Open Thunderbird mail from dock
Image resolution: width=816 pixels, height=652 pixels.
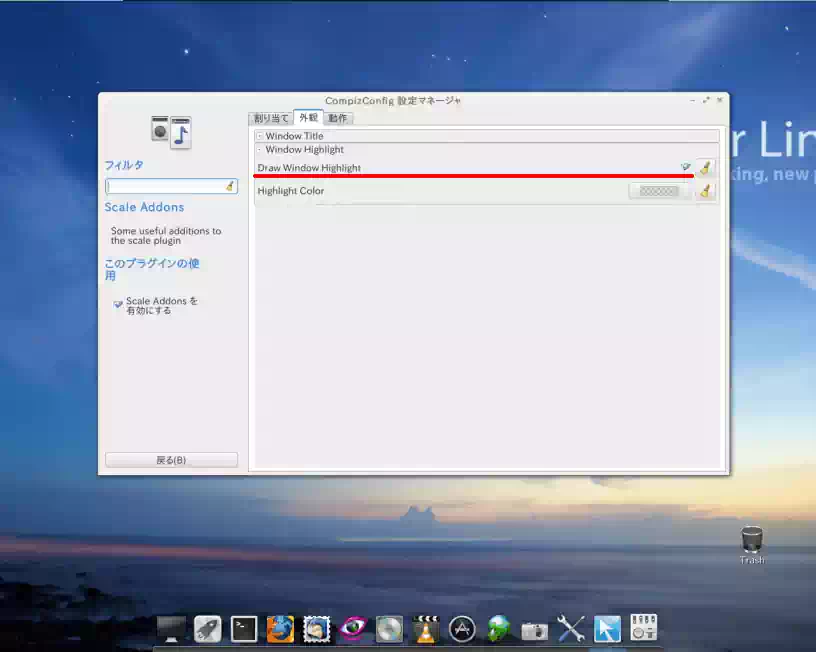(x=316, y=629)
